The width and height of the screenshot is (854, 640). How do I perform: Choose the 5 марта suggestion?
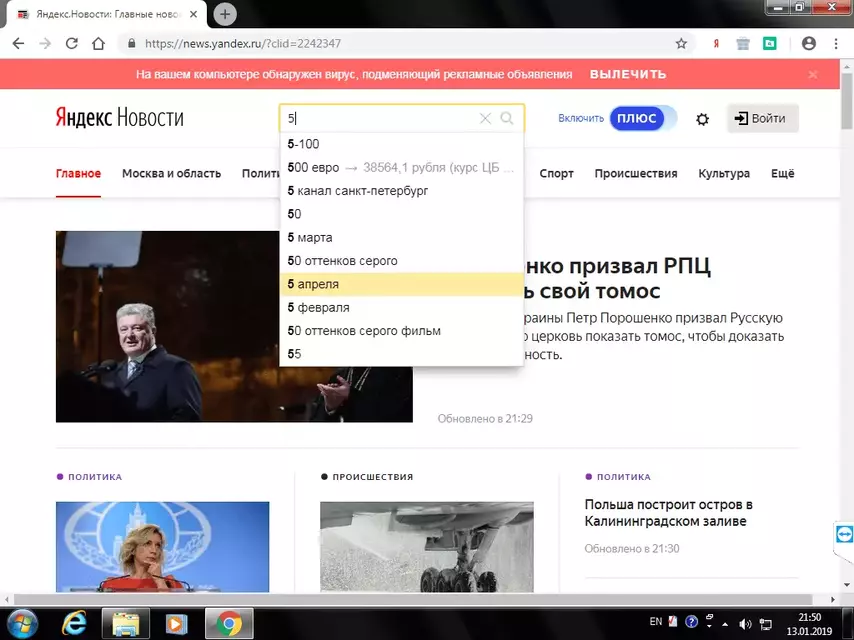(x=402, y=237)
